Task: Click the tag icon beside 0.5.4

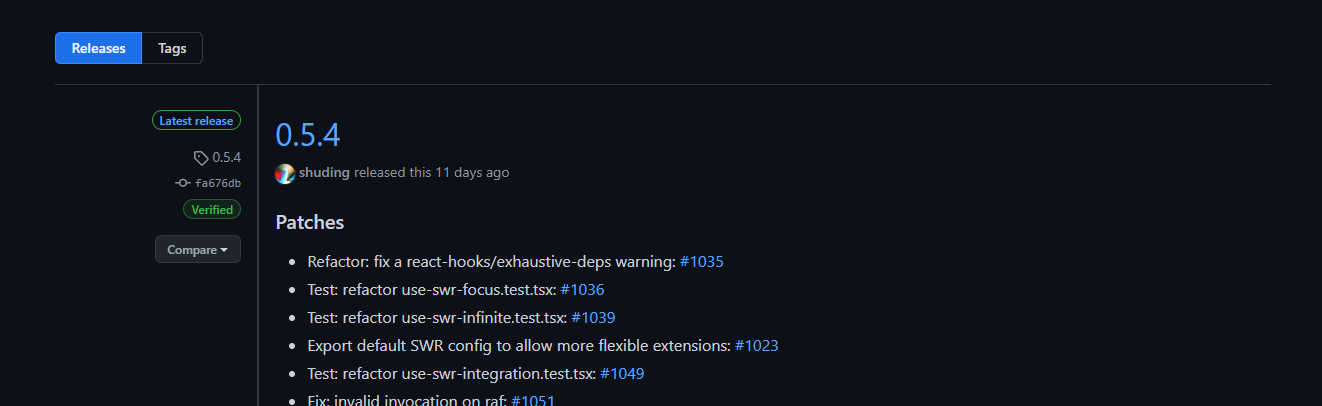Action: 201,158
